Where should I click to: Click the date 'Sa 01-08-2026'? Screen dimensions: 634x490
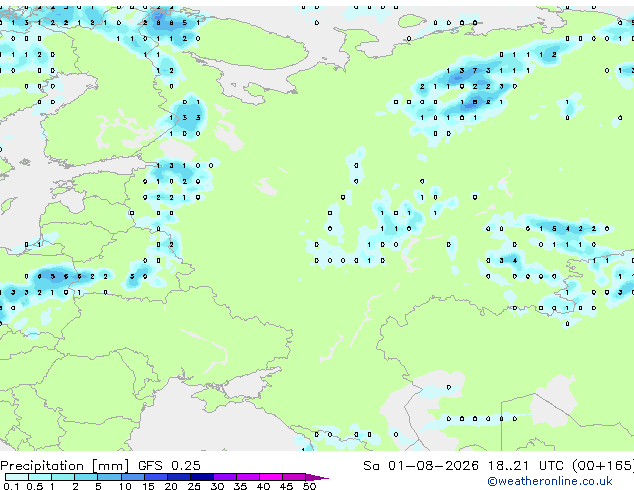pos(421,466)
